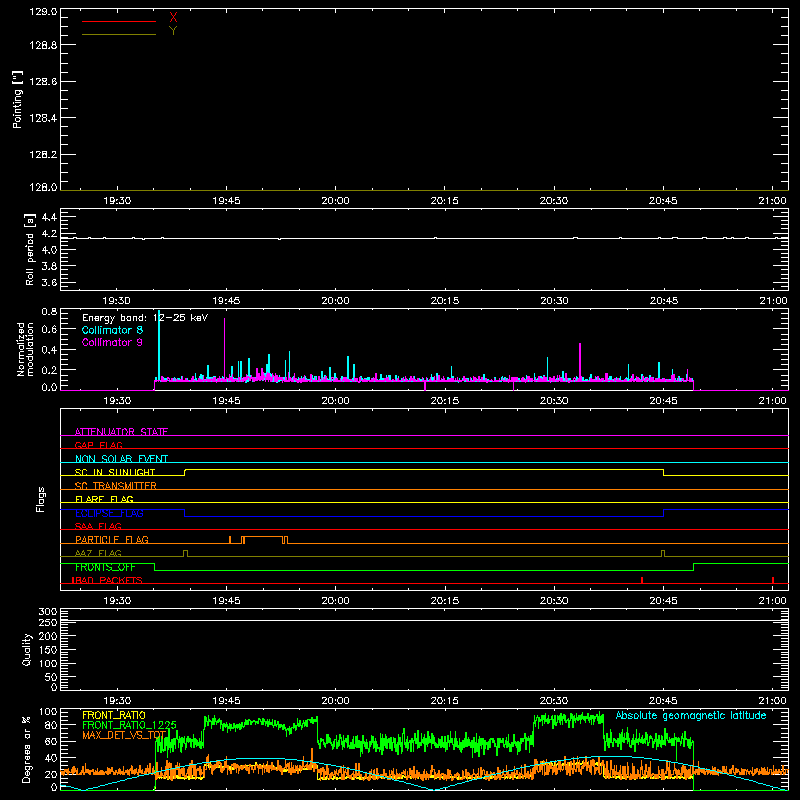The height and width of the screenshot is (800, 800).
Task: Click the 3.6 tick on Roll period axis
Action: 49,282
